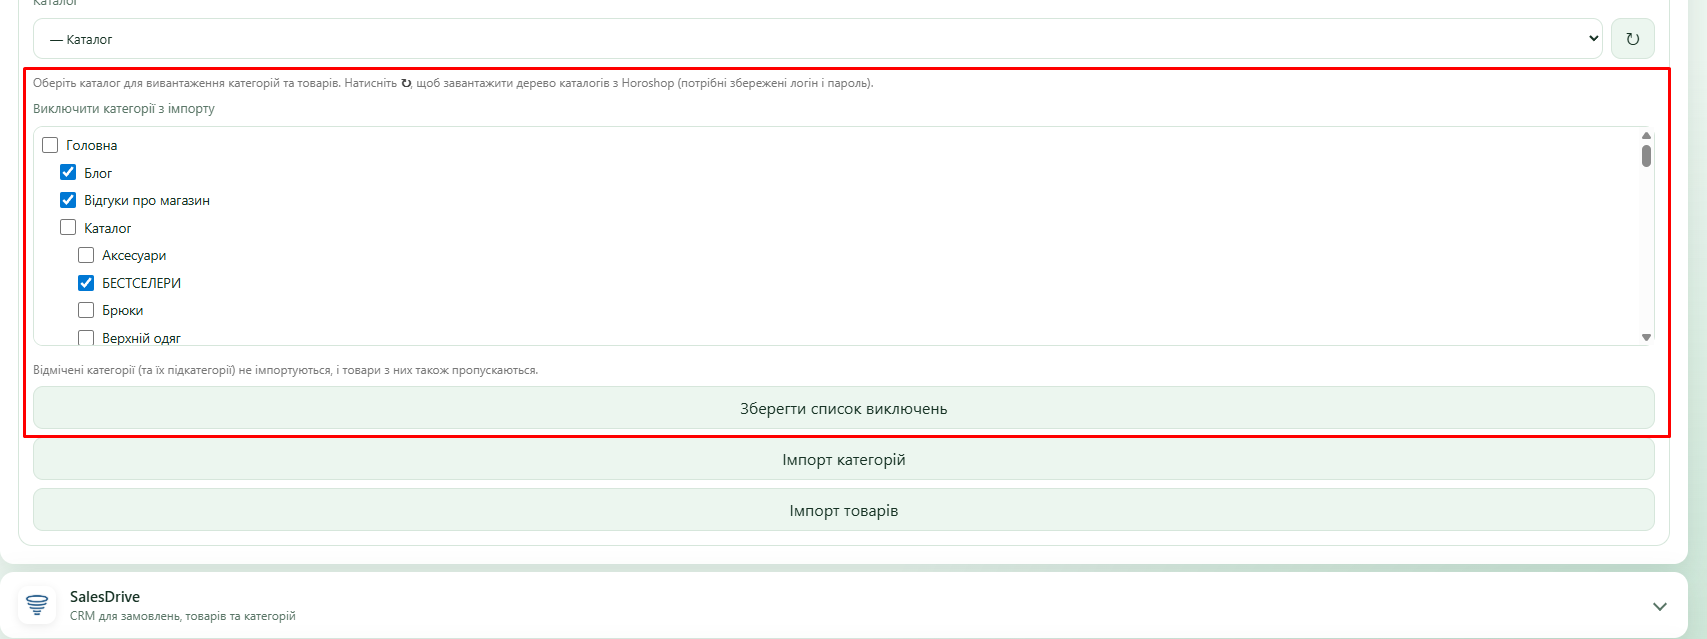Click the Імпорт категорій button
The image size is (1707, 639).
844,459
